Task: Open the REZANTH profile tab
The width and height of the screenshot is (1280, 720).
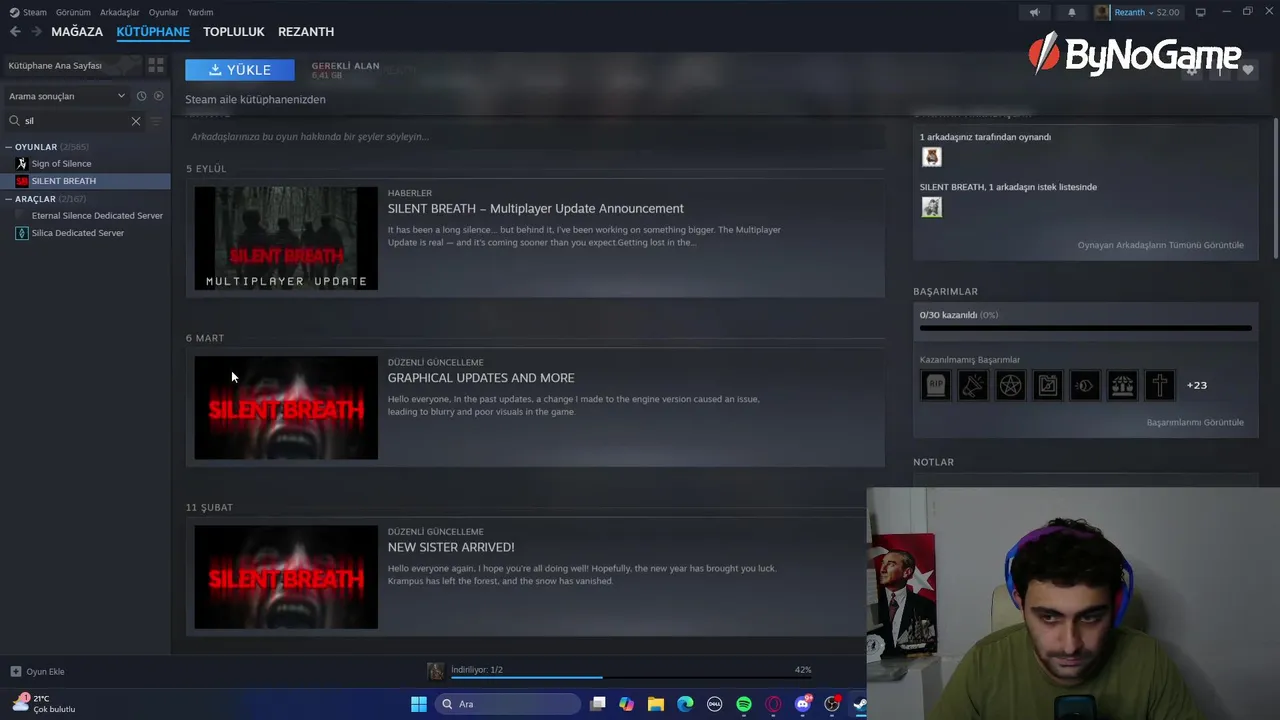Action: pos(306,32)
